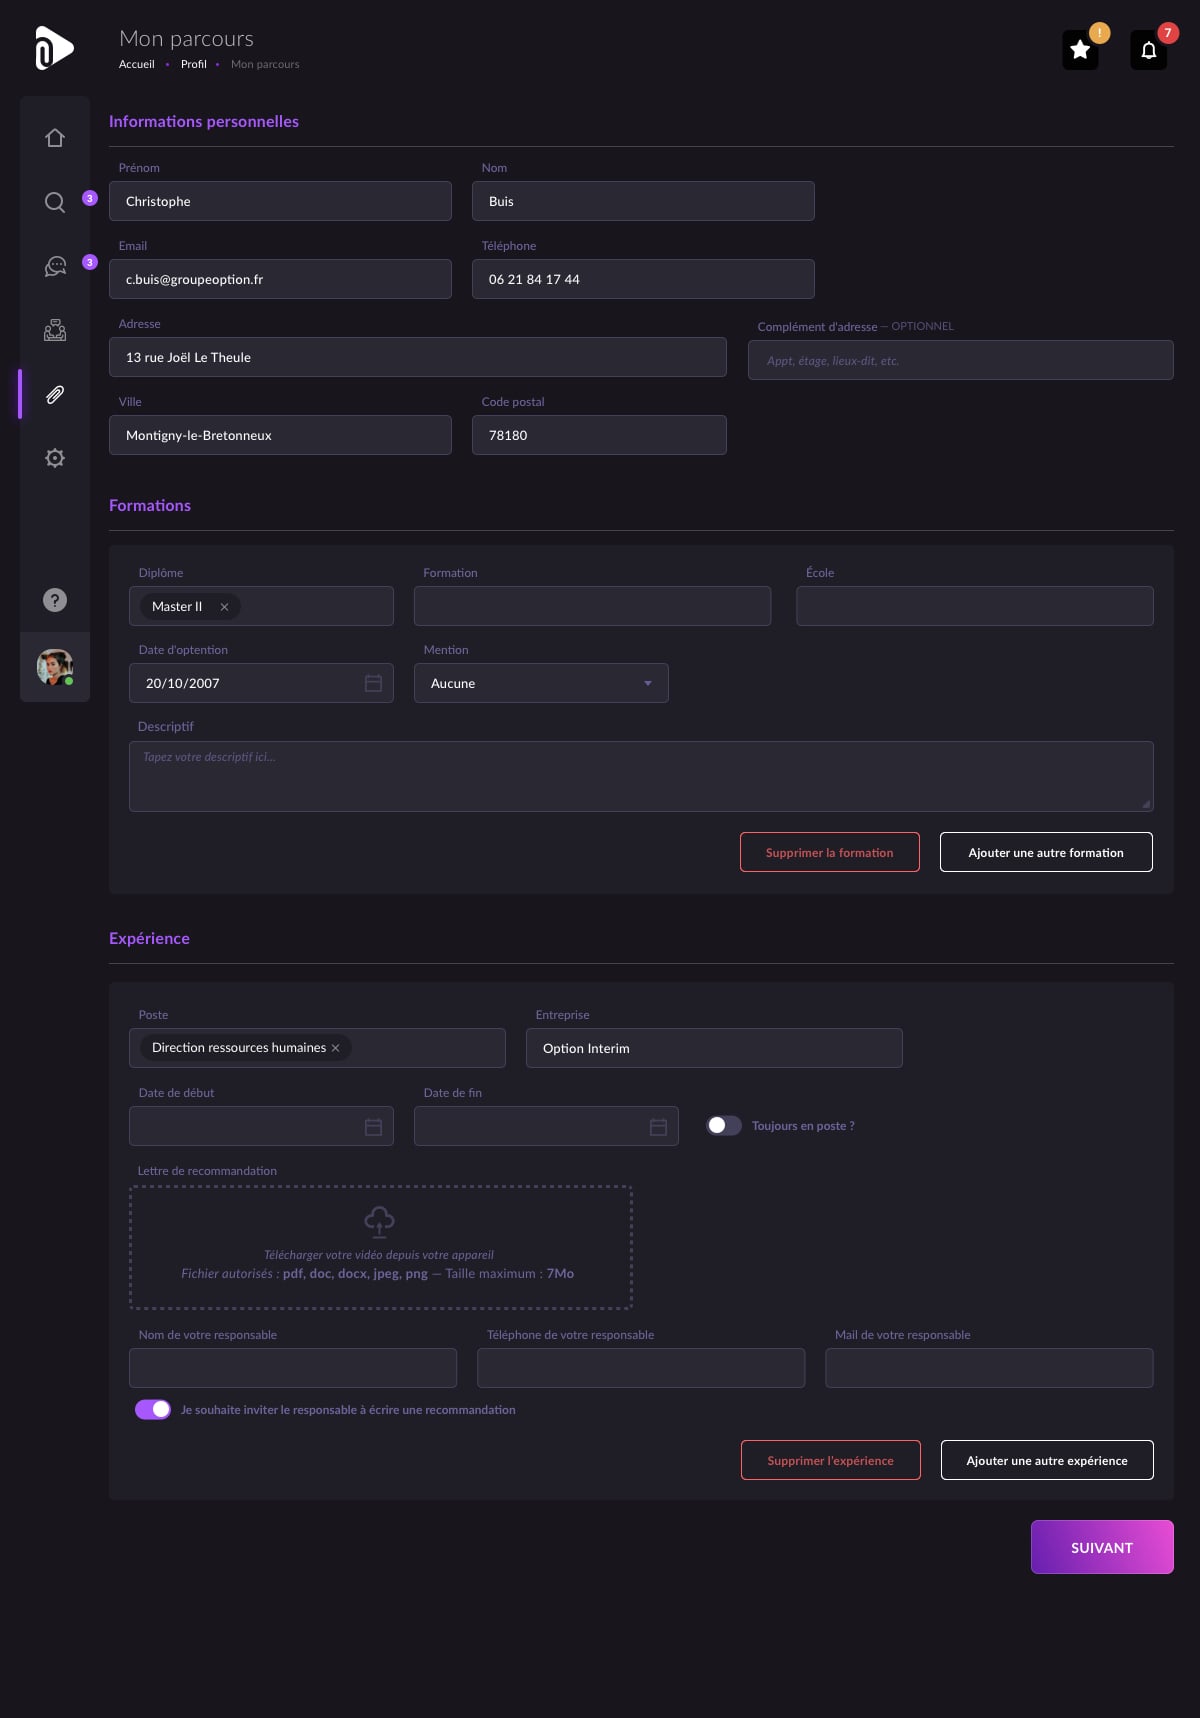1200x1718 pixels.
Task: Select the paperclip sidebar icon
Action: click(x=55, y=394)
